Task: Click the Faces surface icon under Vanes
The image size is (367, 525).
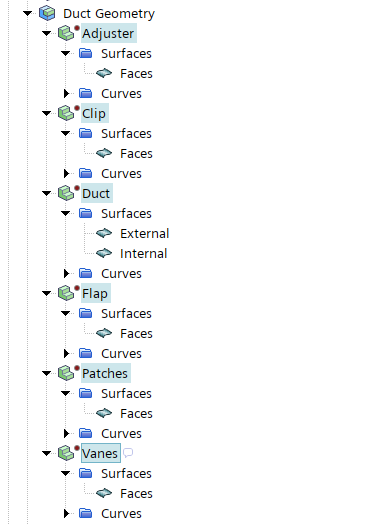Action: tap(104, 493)
